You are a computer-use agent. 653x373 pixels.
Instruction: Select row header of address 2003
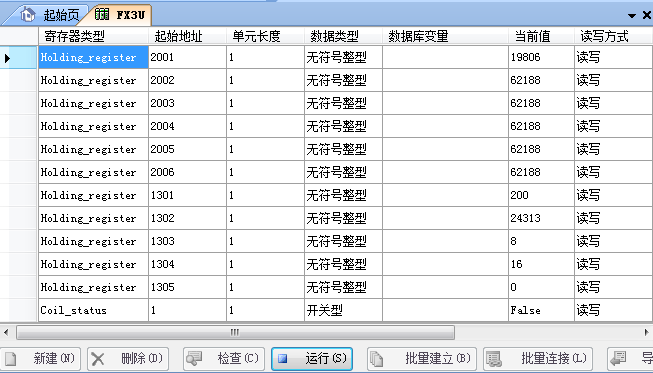click(x=19, y=103)
